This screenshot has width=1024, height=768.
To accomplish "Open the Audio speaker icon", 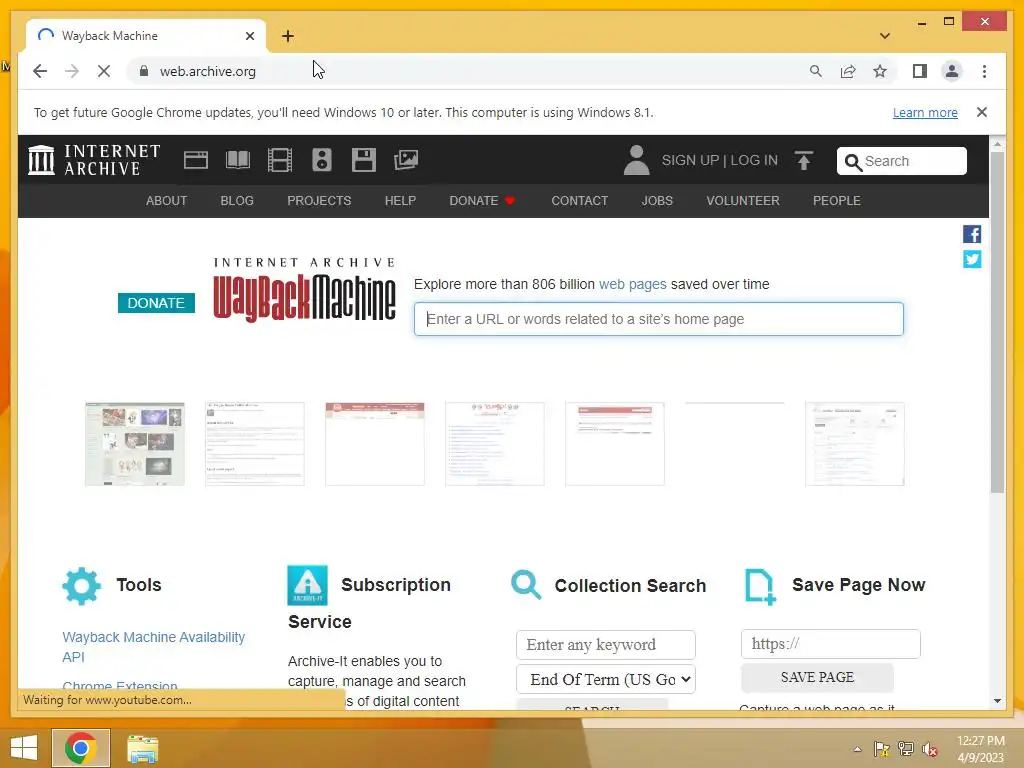I will [321, 160].
